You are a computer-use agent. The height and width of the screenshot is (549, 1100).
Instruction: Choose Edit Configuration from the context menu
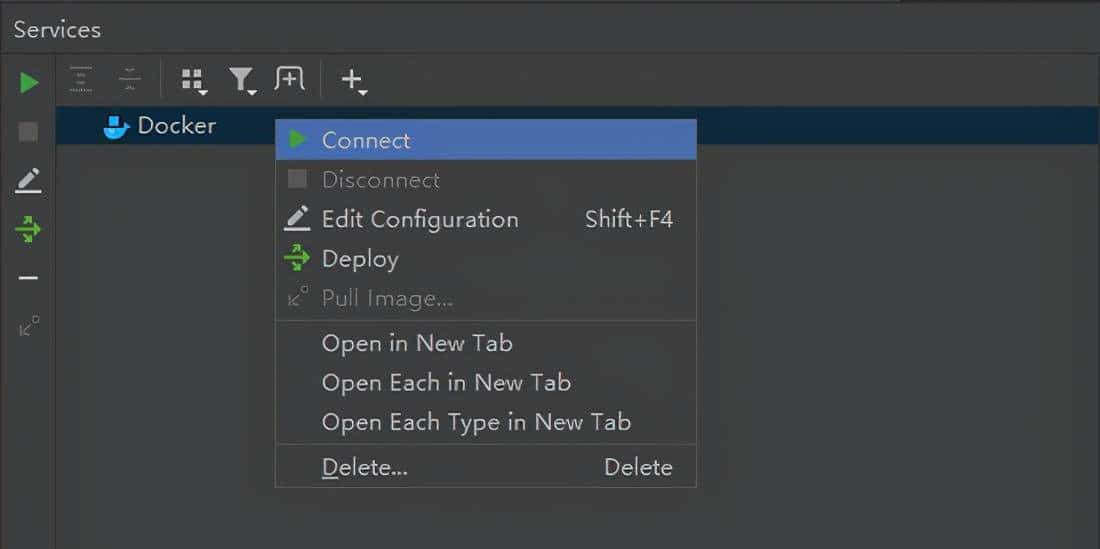[x=420, y=220]
